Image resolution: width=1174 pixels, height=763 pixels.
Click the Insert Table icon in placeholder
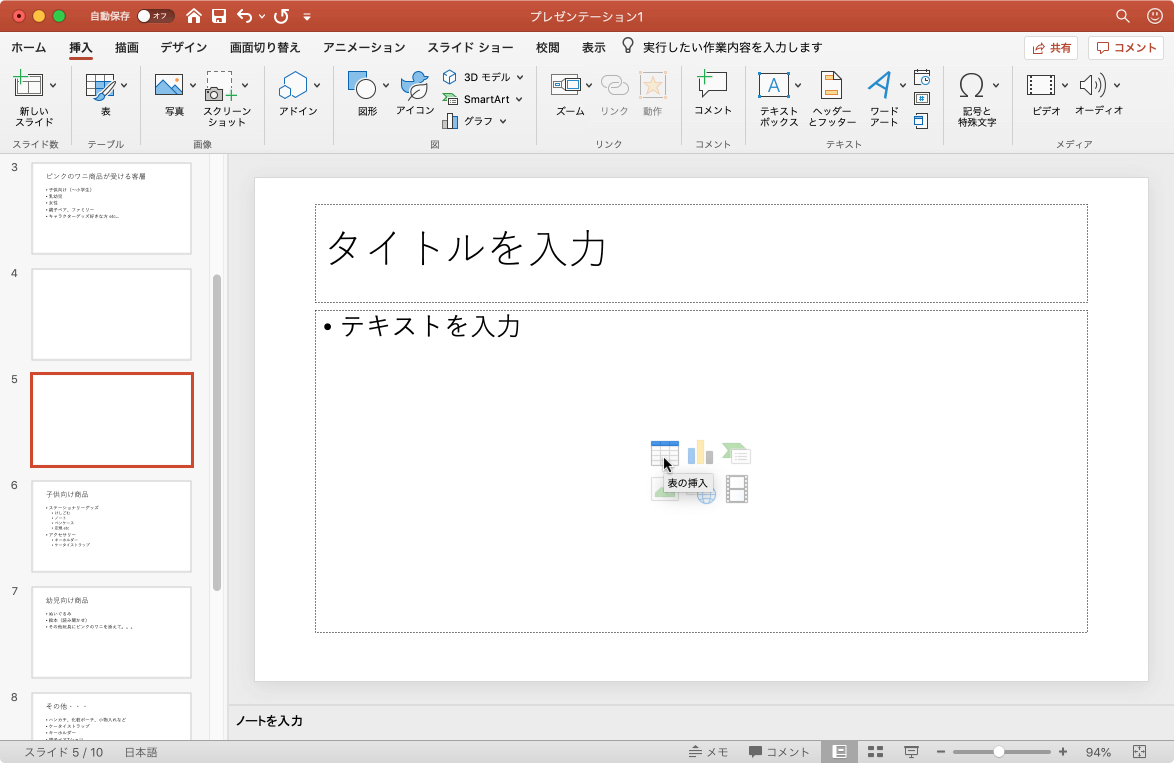(664, 453)
